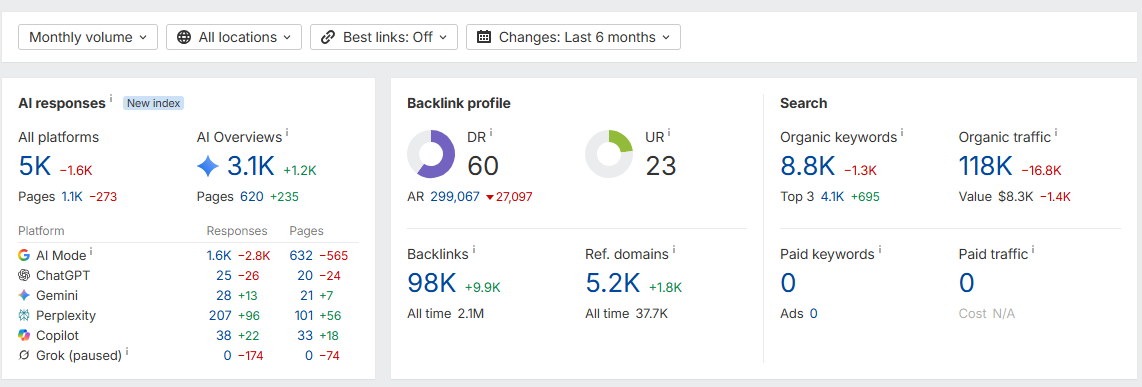Open the All platforms 5K value

34,167
